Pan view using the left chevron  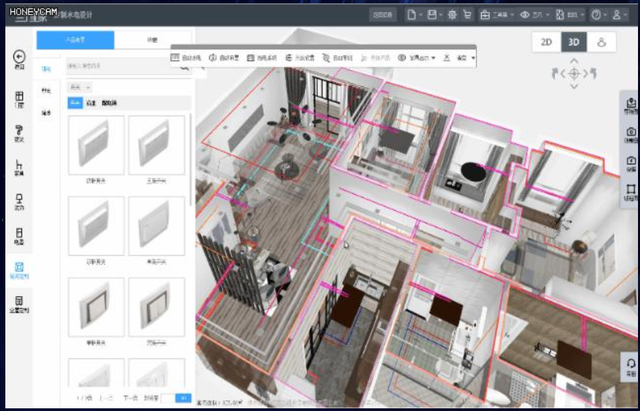(562, 74)
